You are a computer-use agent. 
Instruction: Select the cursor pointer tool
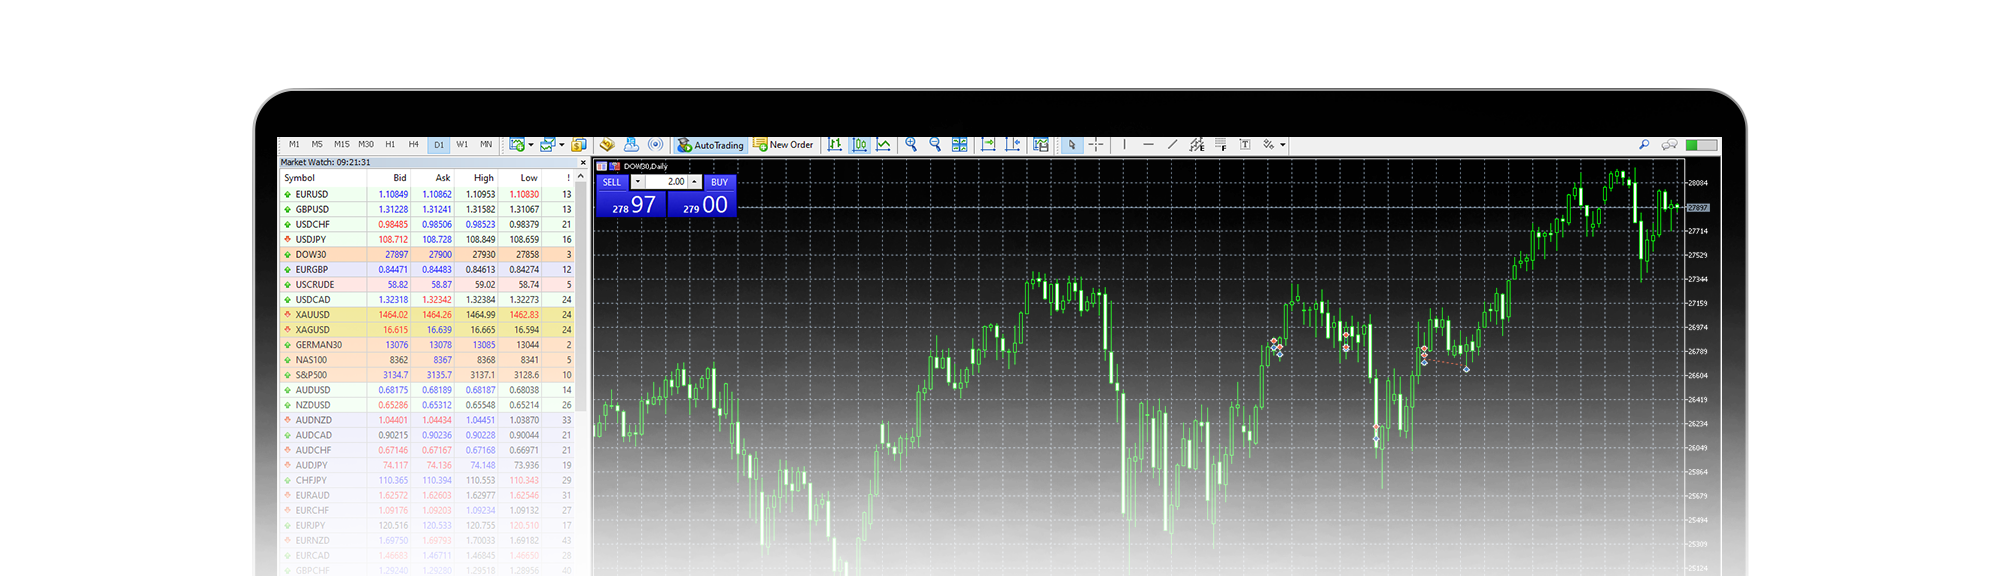1072,145
